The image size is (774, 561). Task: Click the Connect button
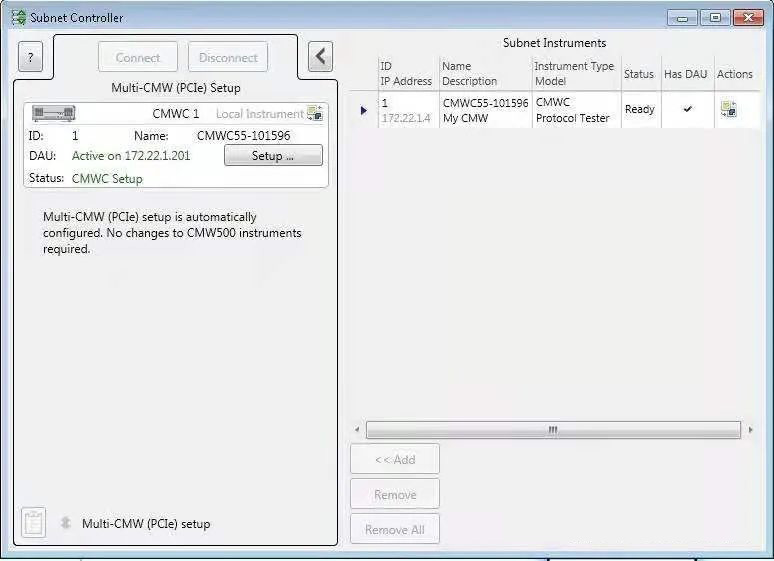(138, 57)
